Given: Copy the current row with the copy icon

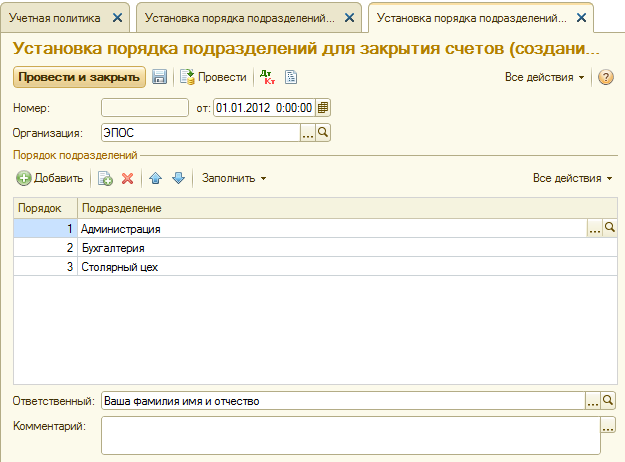Looking at the screenshot, I should click(x=105, y=178).
